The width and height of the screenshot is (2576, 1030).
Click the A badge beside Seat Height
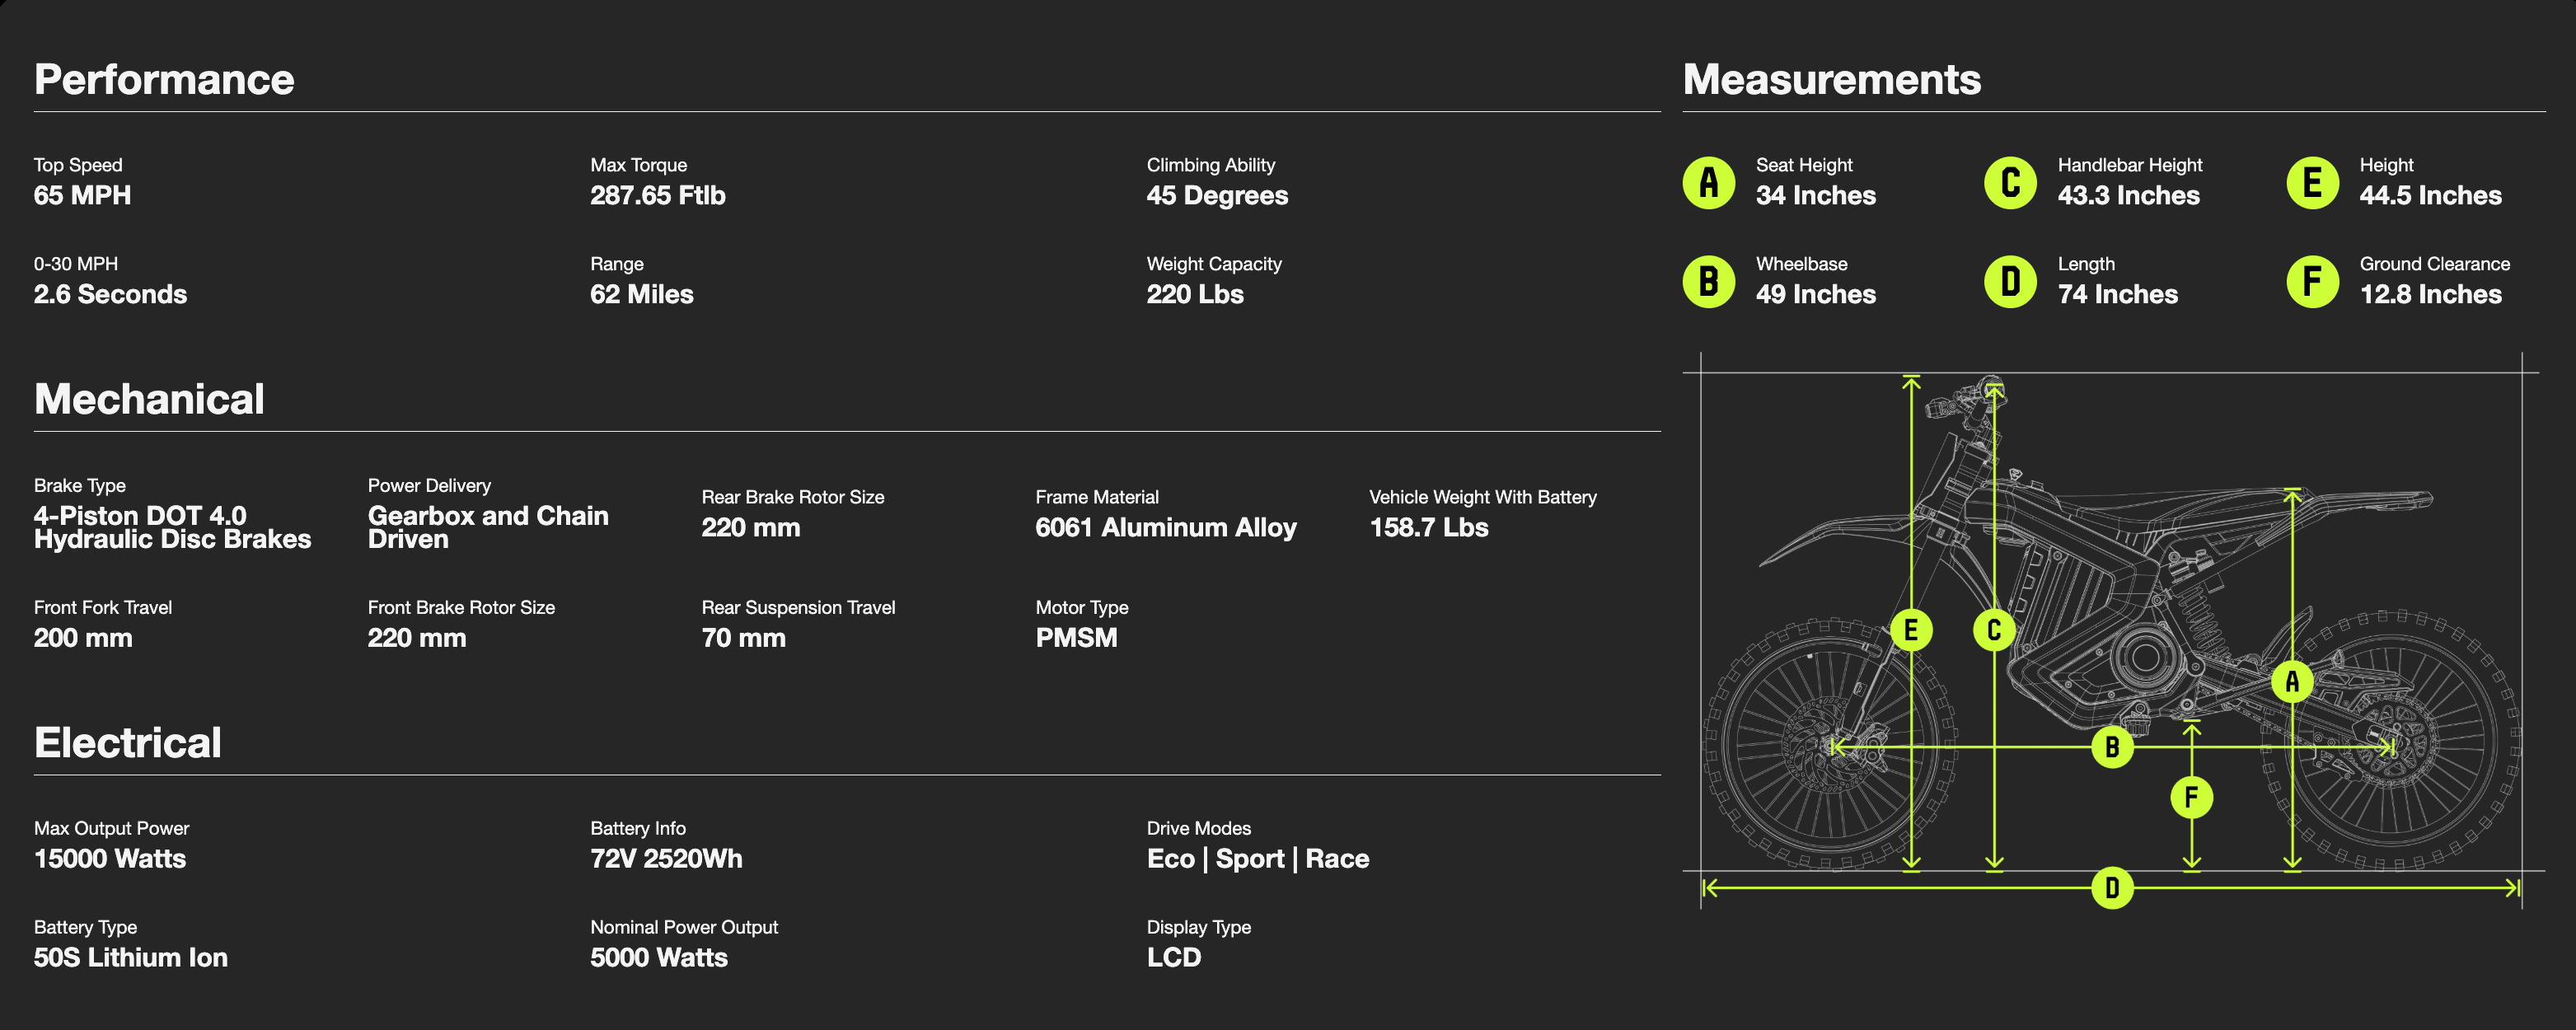pyautogui.click(x=1709, y=182)
